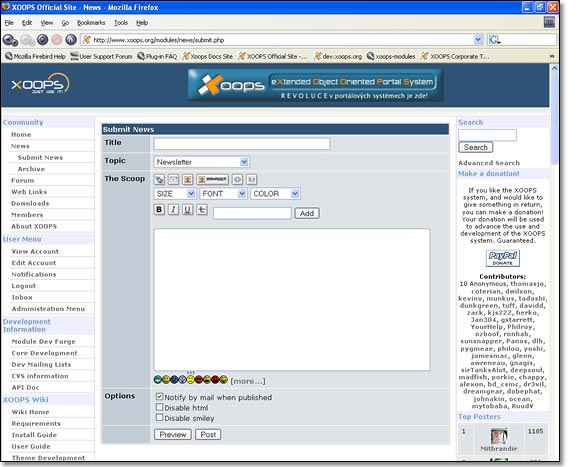Click the browser Stop button
Image resolution: width=580 pixels, height=467 pixels.
[x=57, y=40]
